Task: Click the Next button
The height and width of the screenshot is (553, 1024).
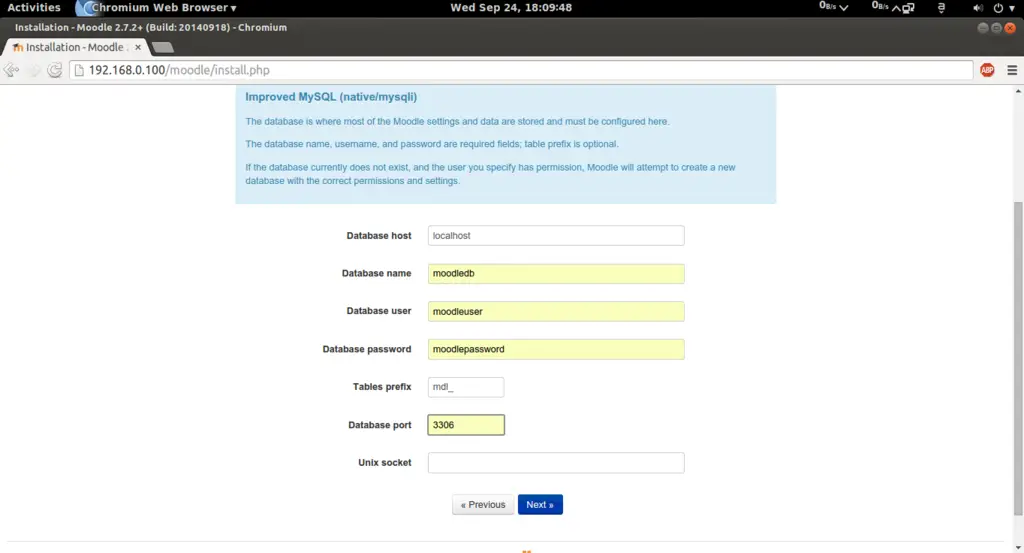Action: (x=540, y=505)
